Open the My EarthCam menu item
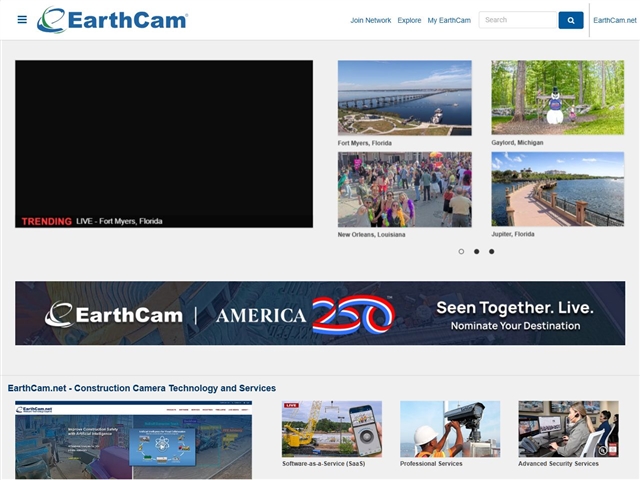 click(x=449, y=20)
